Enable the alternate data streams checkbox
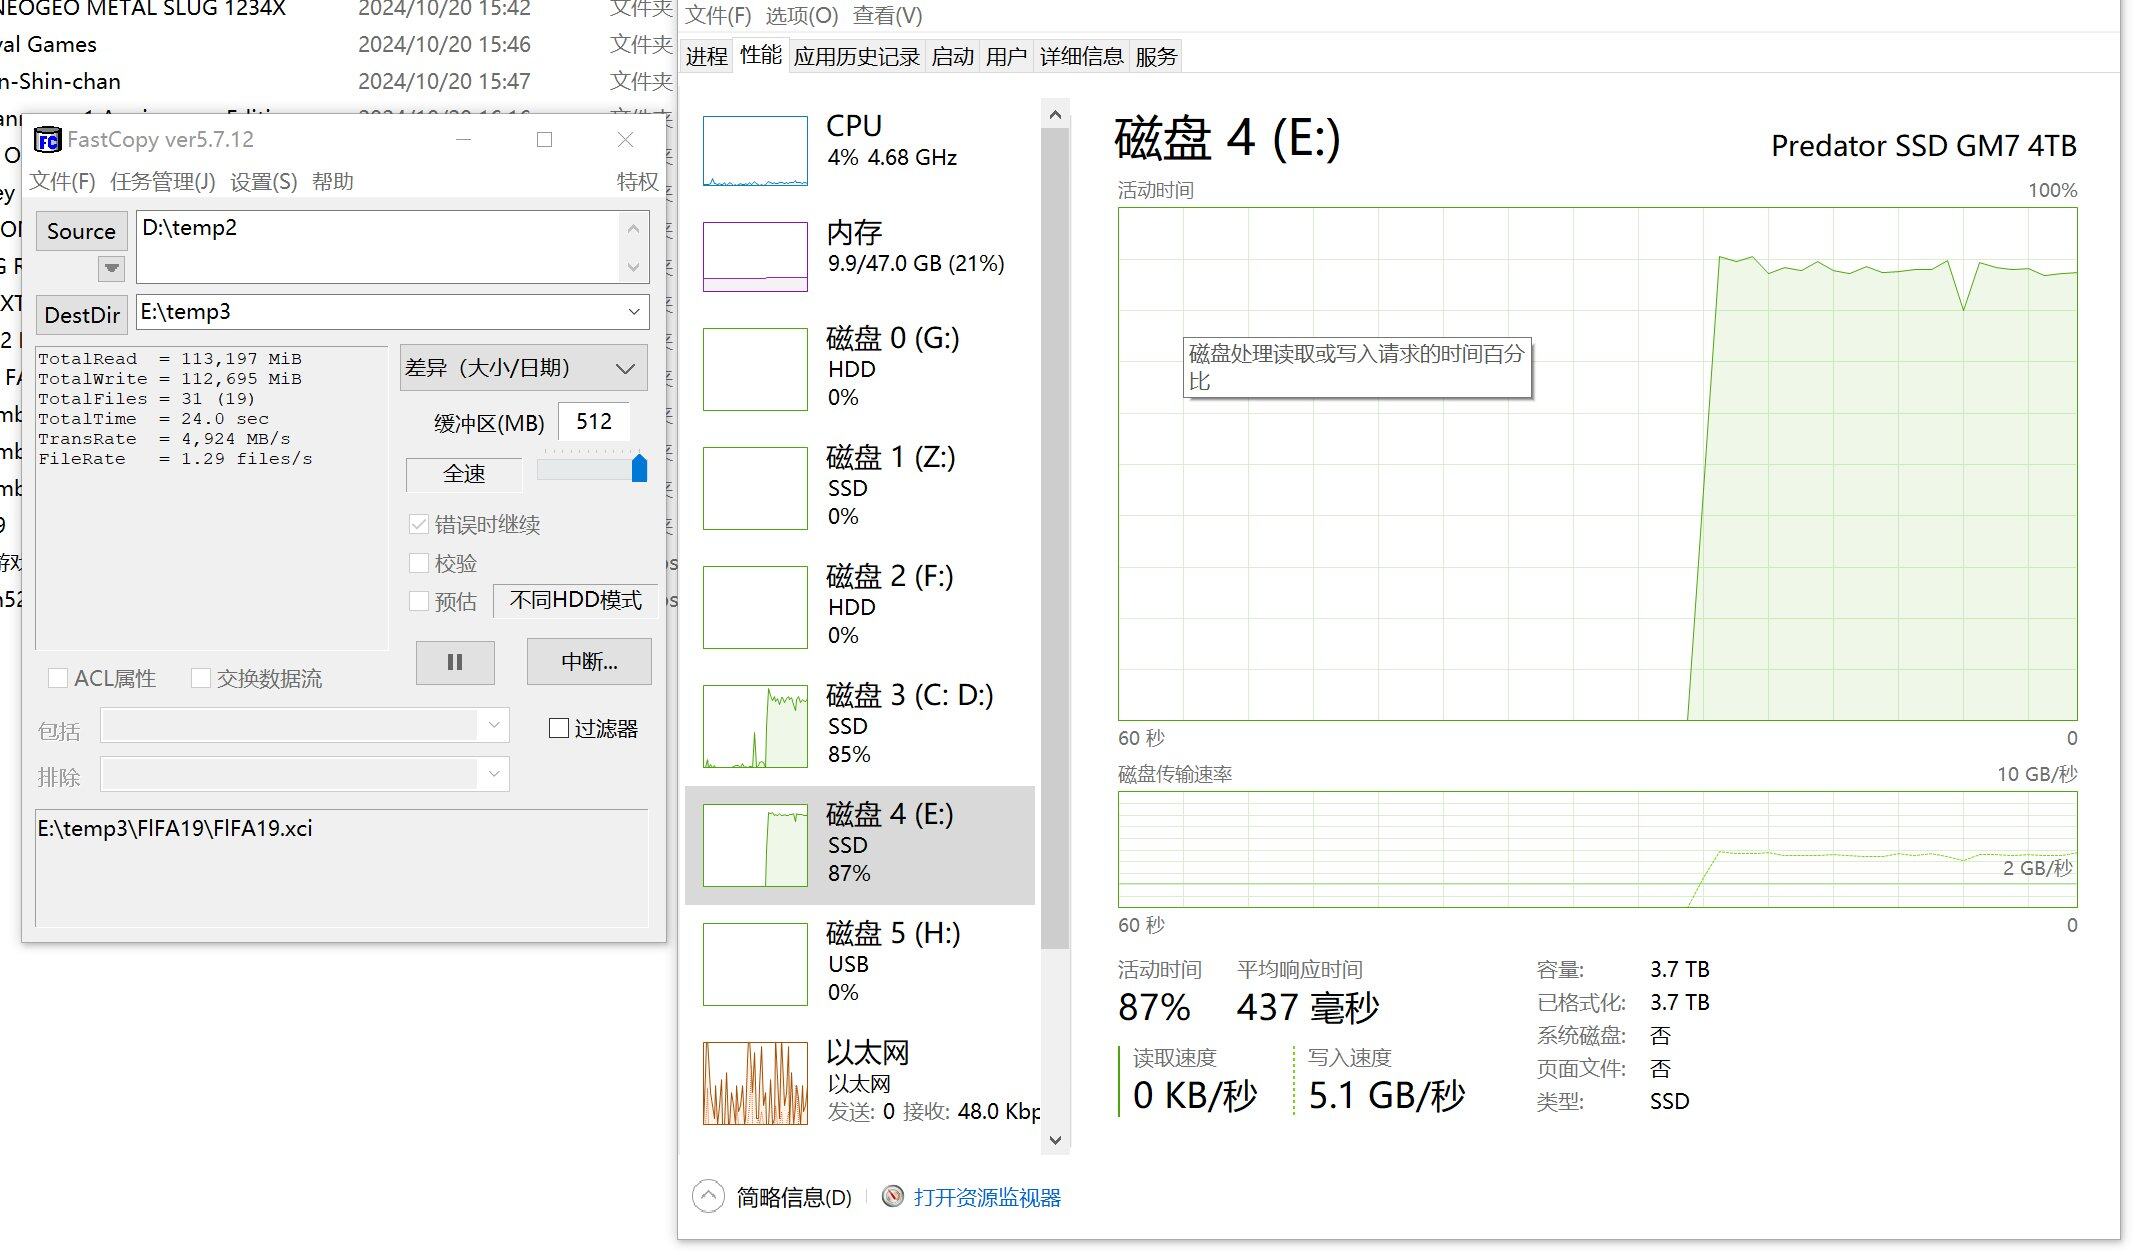 click(200, 678)
